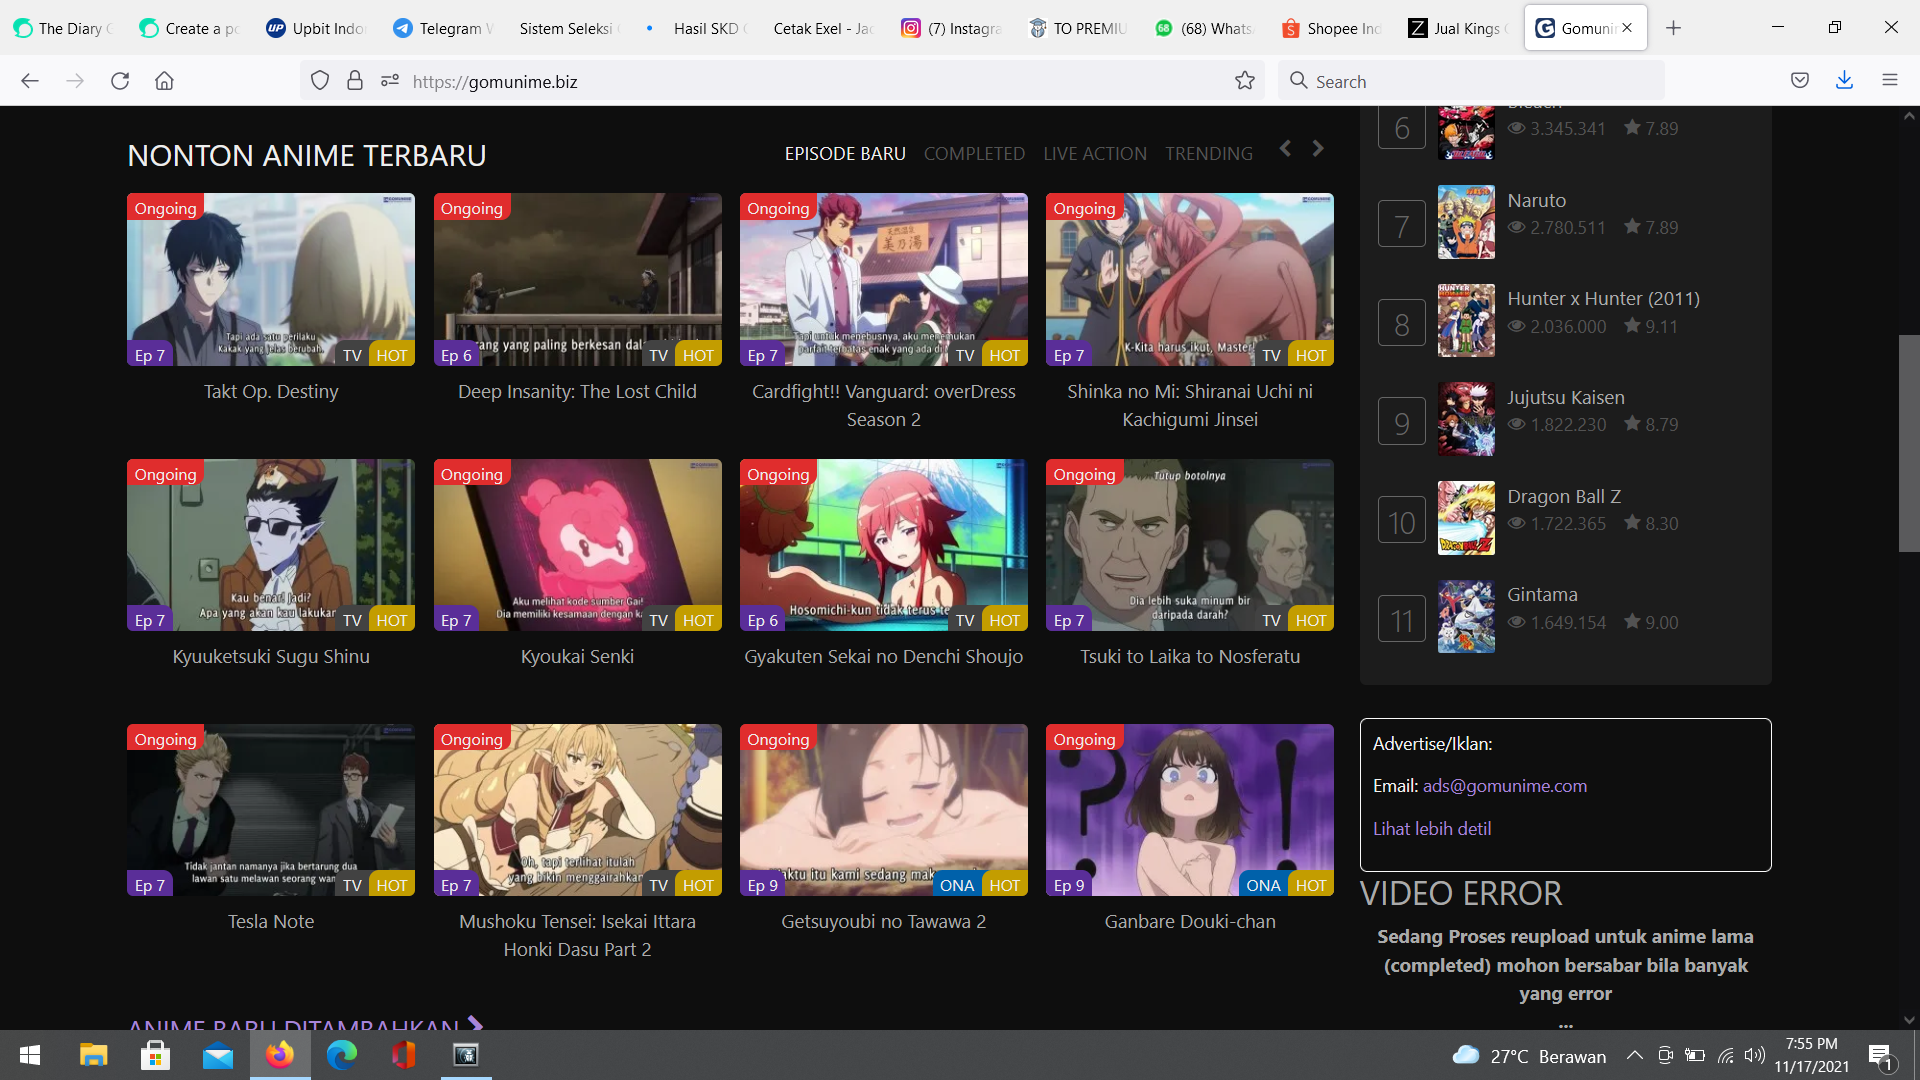The width and height of the screenshot is (1920, 1080).
Task: Open Tesla Note title link
Action: (x=271, y=922)
